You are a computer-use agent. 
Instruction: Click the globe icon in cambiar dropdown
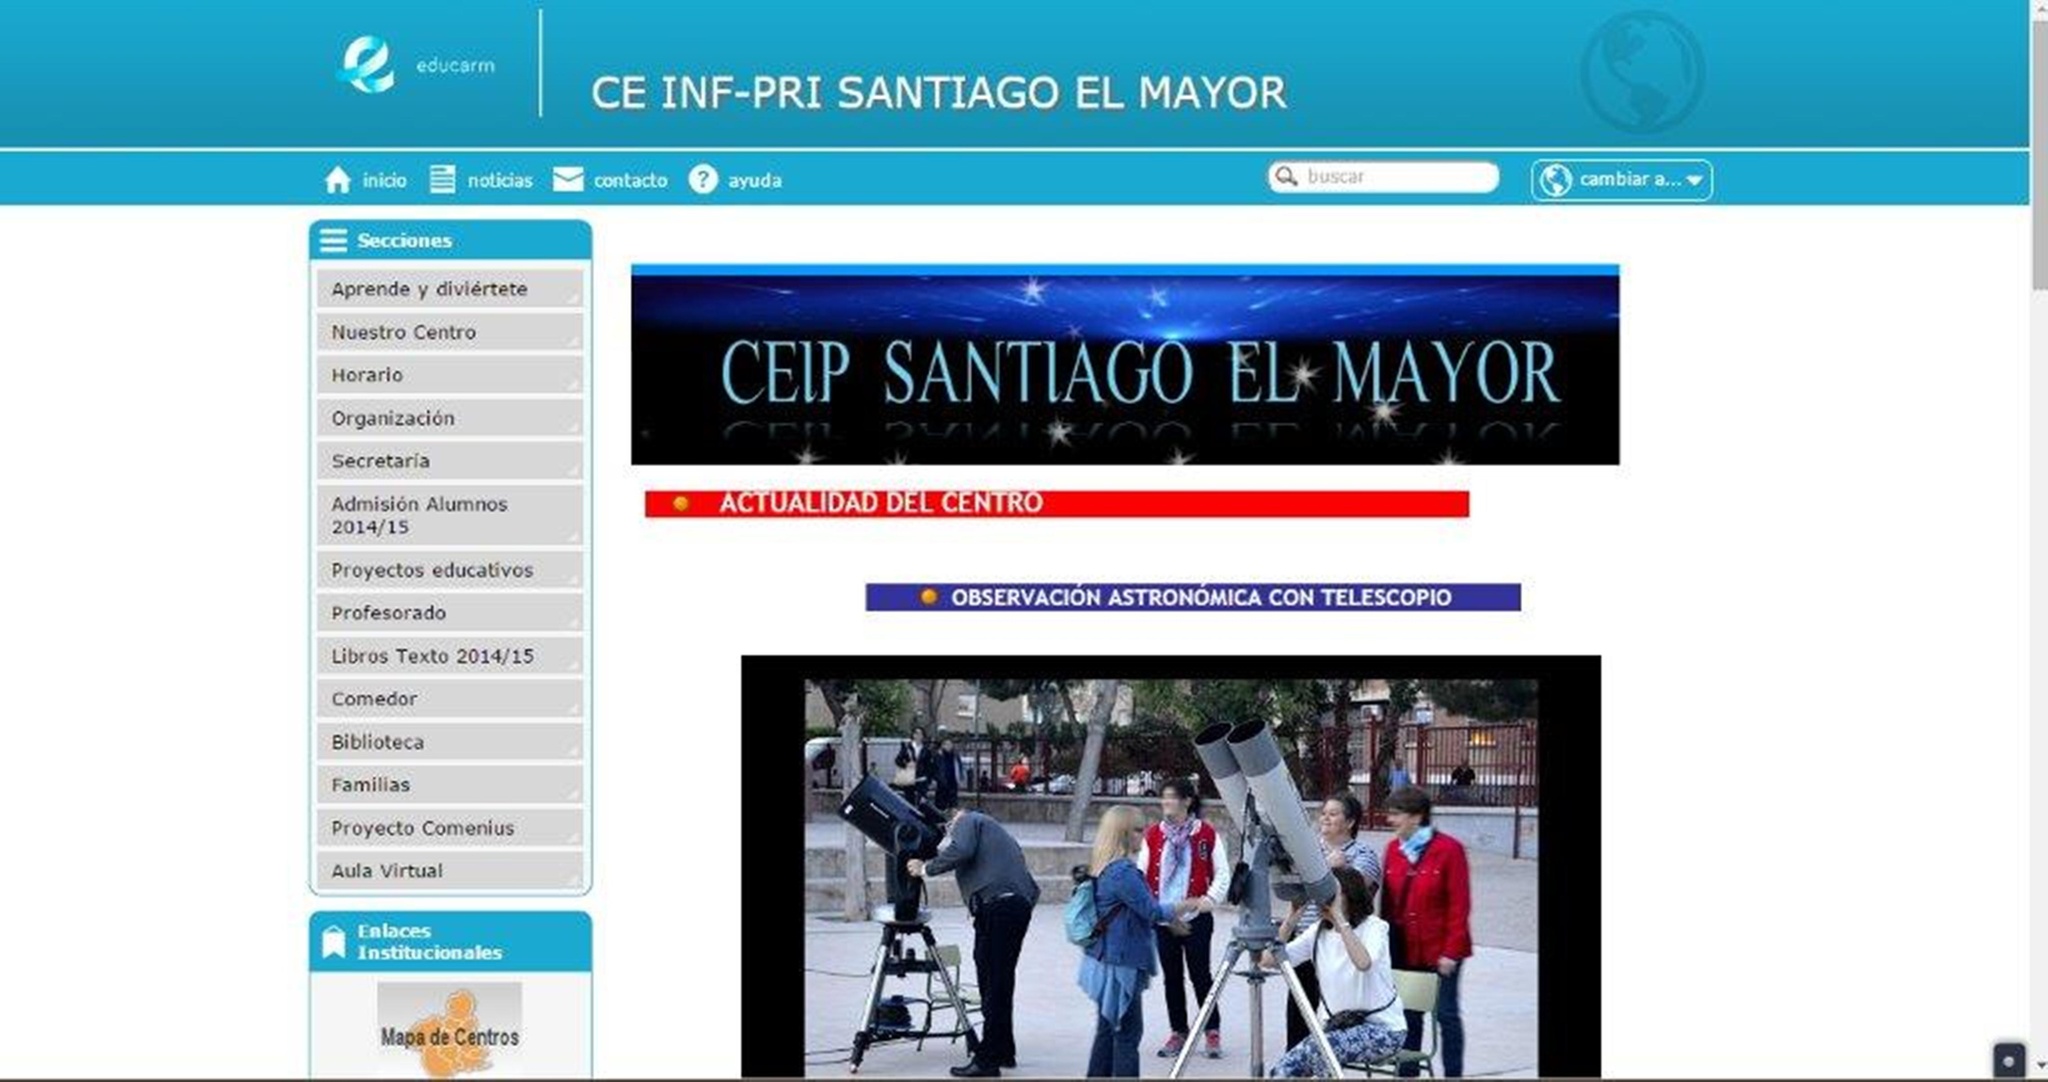pos(1555,180)
